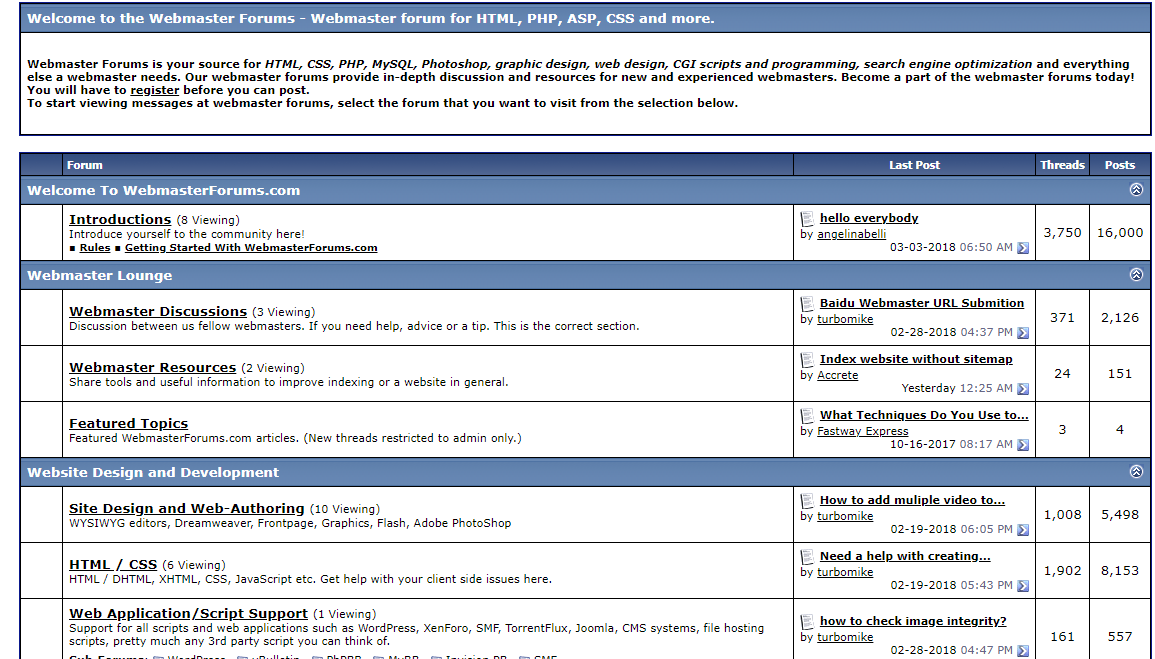This screenshot has width=1155, height=659.
Task: Click post icon beside 'Index website without sitemap'
Action: (808, 359)
